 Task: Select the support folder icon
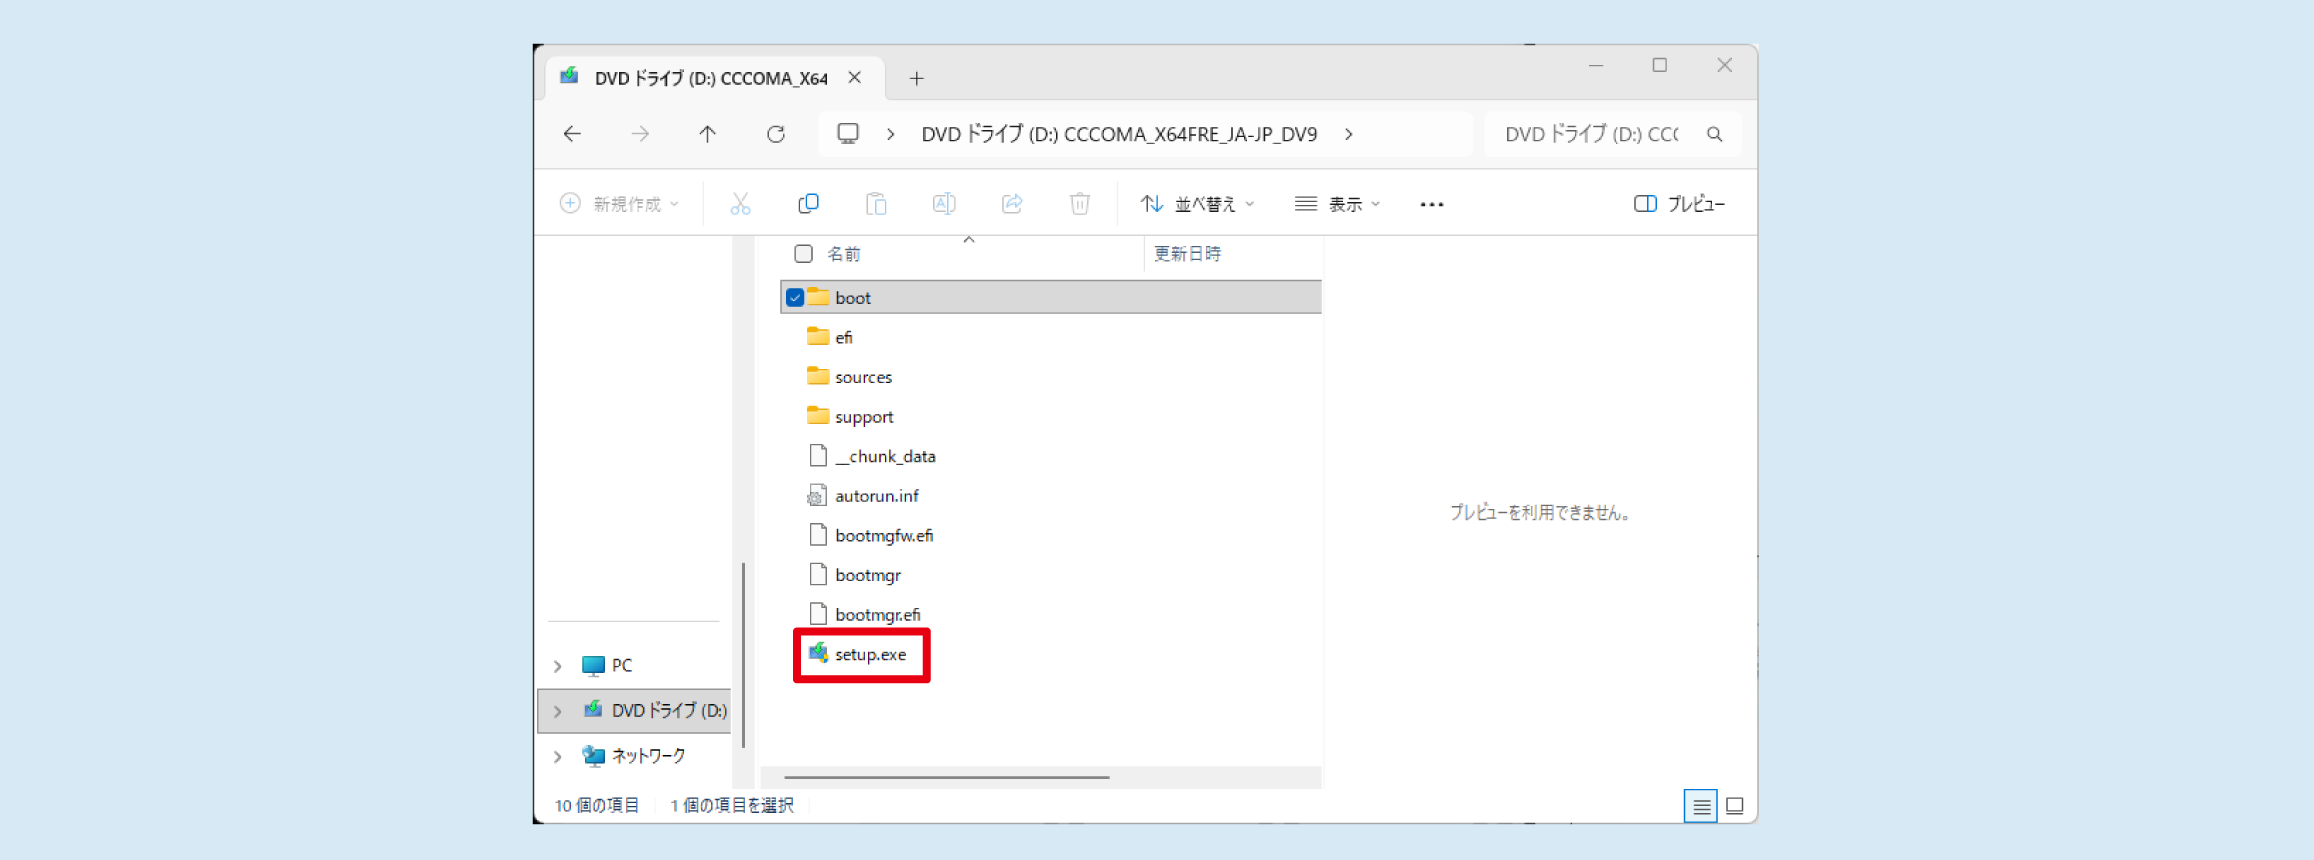(x=818, y=416)
